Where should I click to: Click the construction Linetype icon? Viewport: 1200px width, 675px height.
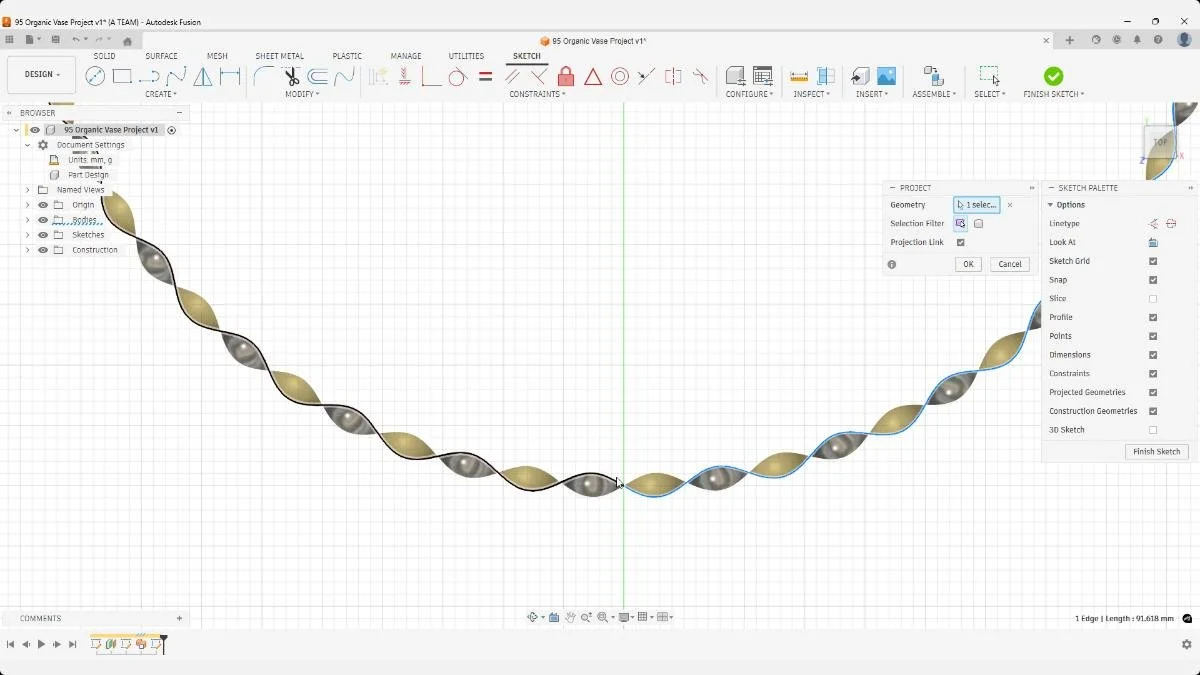pos(1170,223)
